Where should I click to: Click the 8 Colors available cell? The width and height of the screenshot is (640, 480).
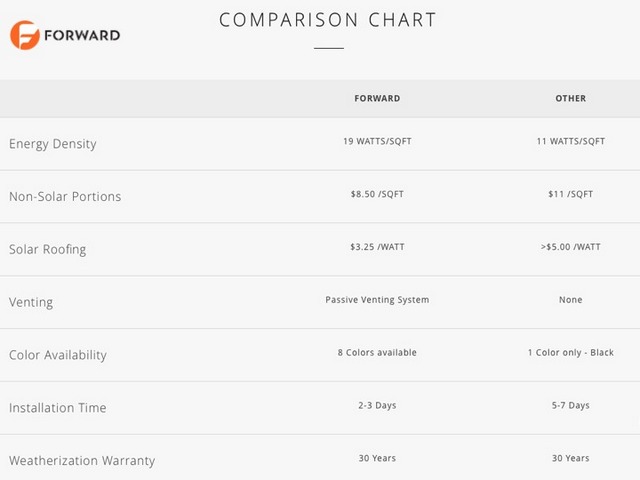pos(377,353)
